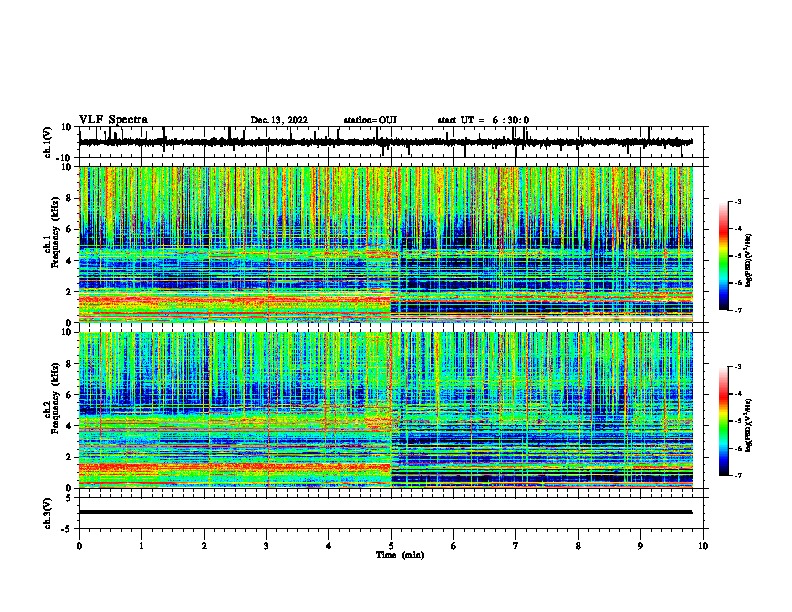The image size is (792, 612).
Task: Click the "ch.3(V)" axis label
Action: [48, 513]
